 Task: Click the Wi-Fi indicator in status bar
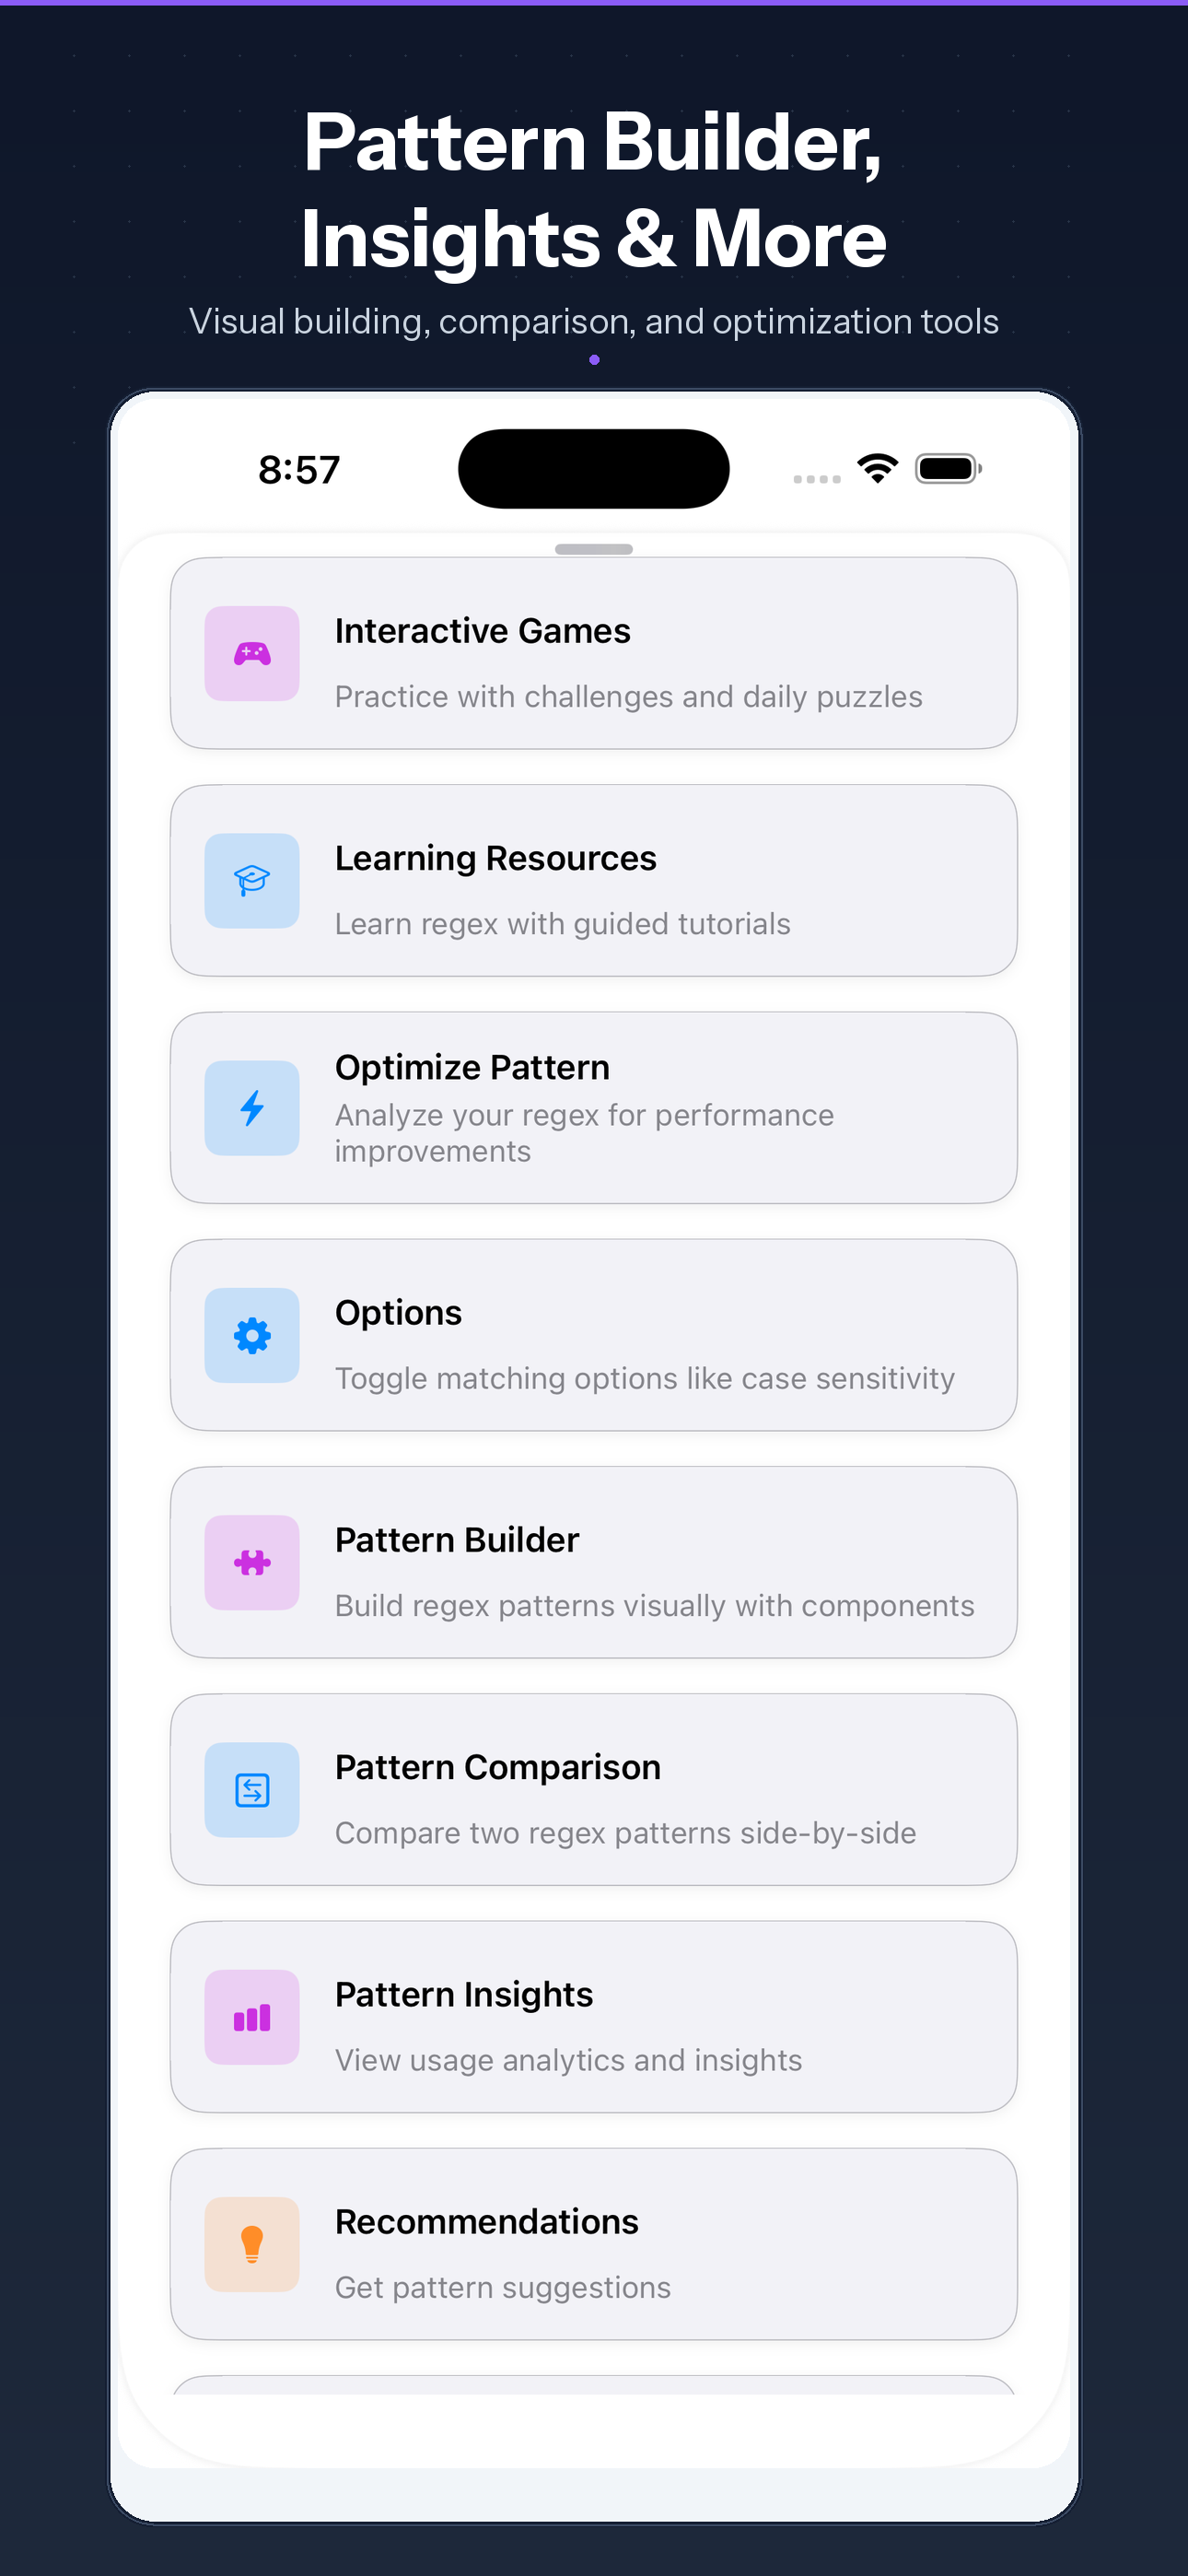click(x=877, y=467)
